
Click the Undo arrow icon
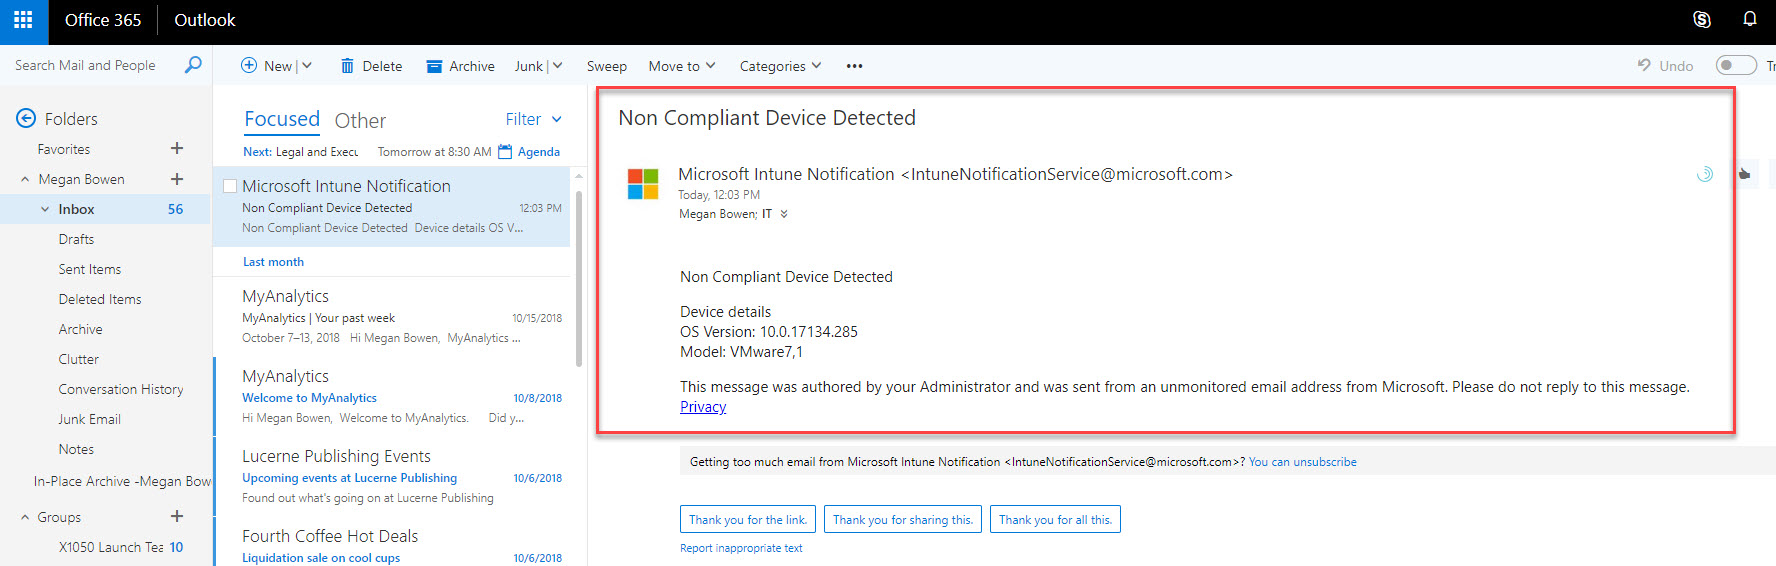pos(1644,65)
